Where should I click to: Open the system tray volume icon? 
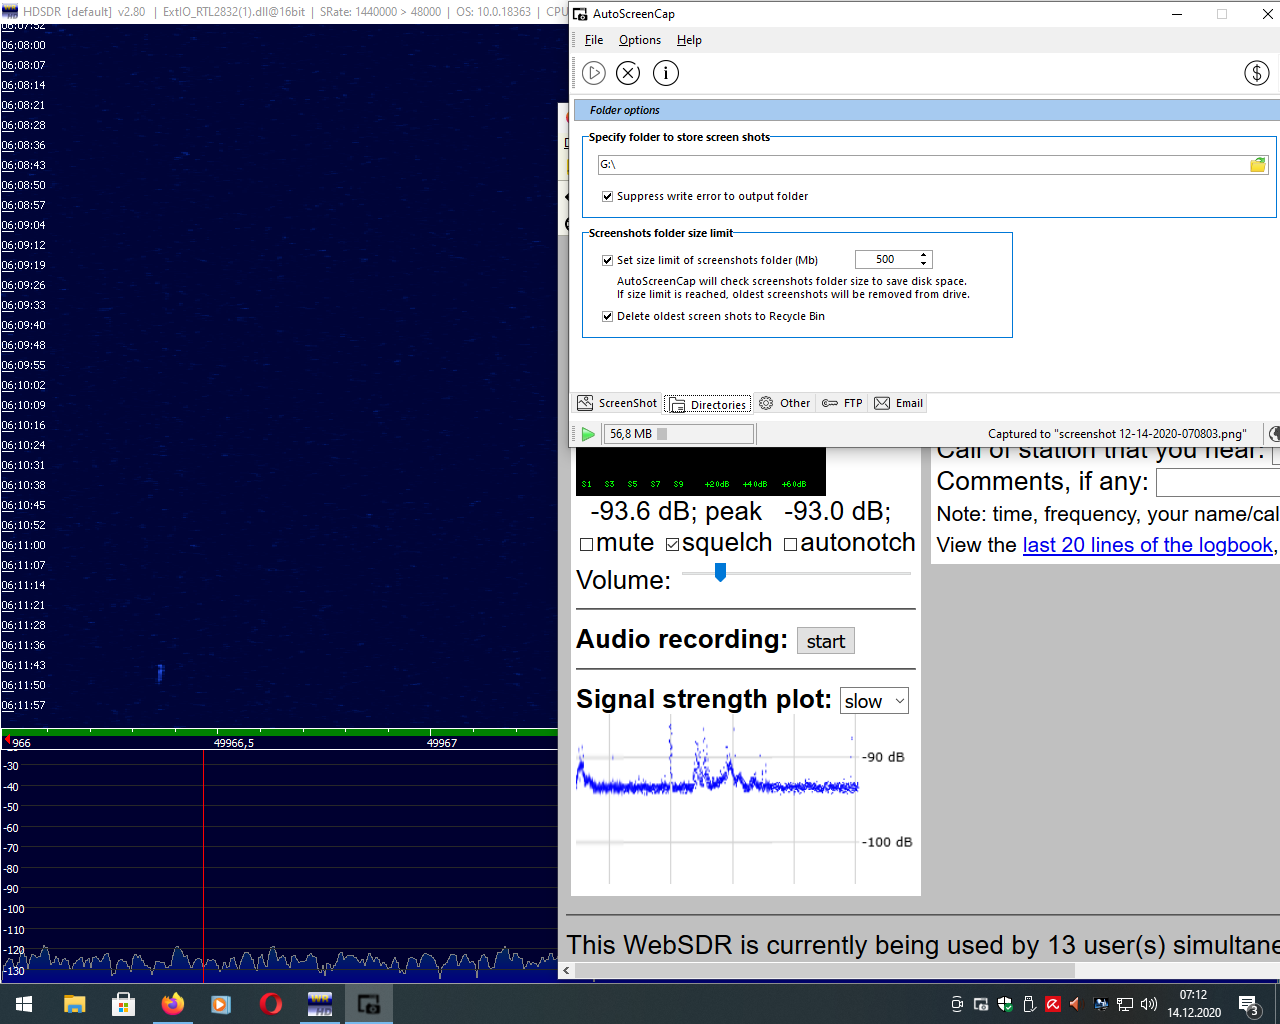click(x=1149, y=1004)
